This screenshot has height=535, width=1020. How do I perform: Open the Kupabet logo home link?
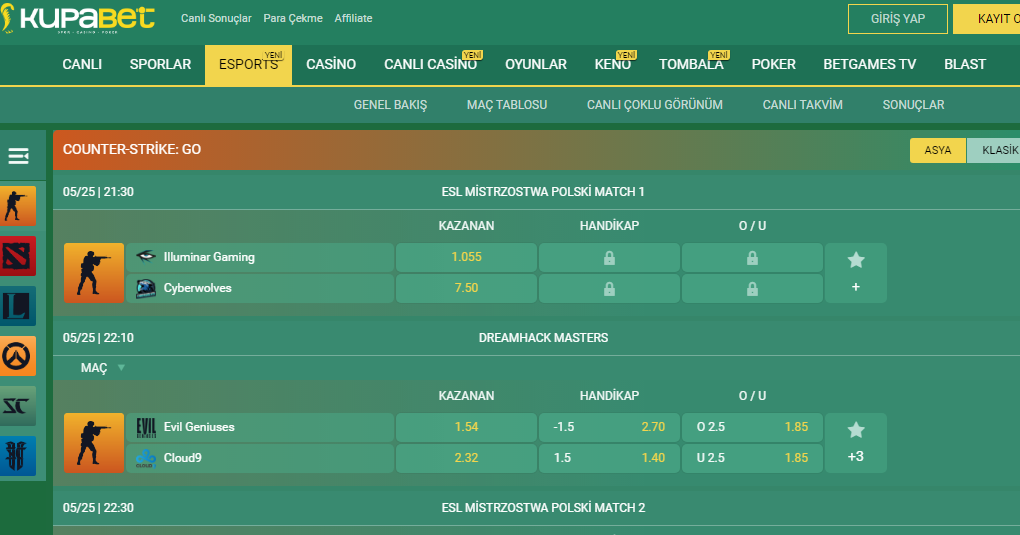click(x=78, y=18)
